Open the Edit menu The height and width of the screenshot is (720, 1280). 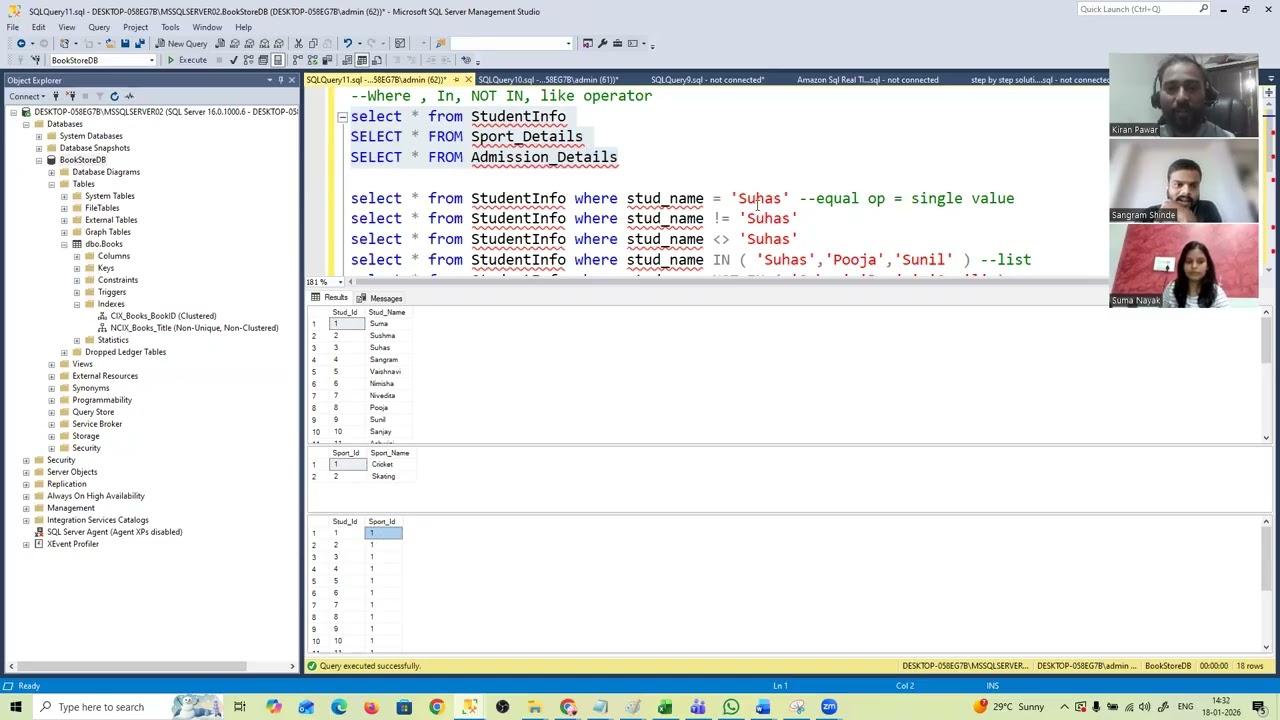[38, 27]
